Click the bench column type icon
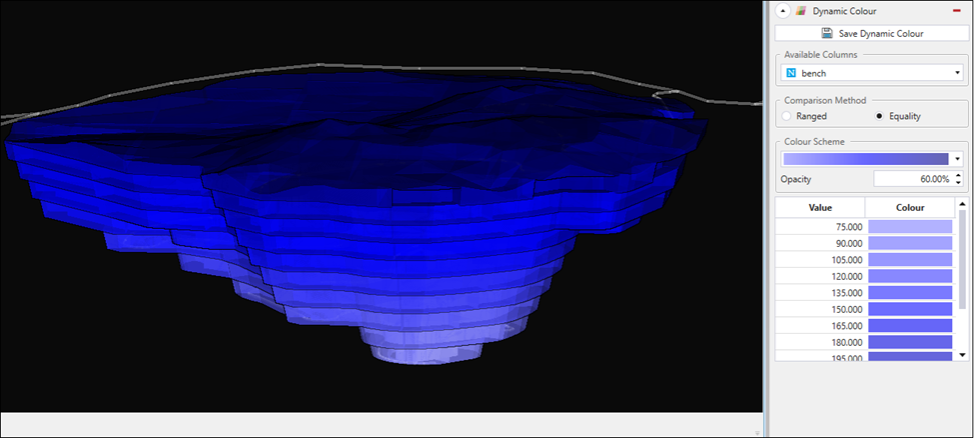The image size is (974, 438). [791, 73]
